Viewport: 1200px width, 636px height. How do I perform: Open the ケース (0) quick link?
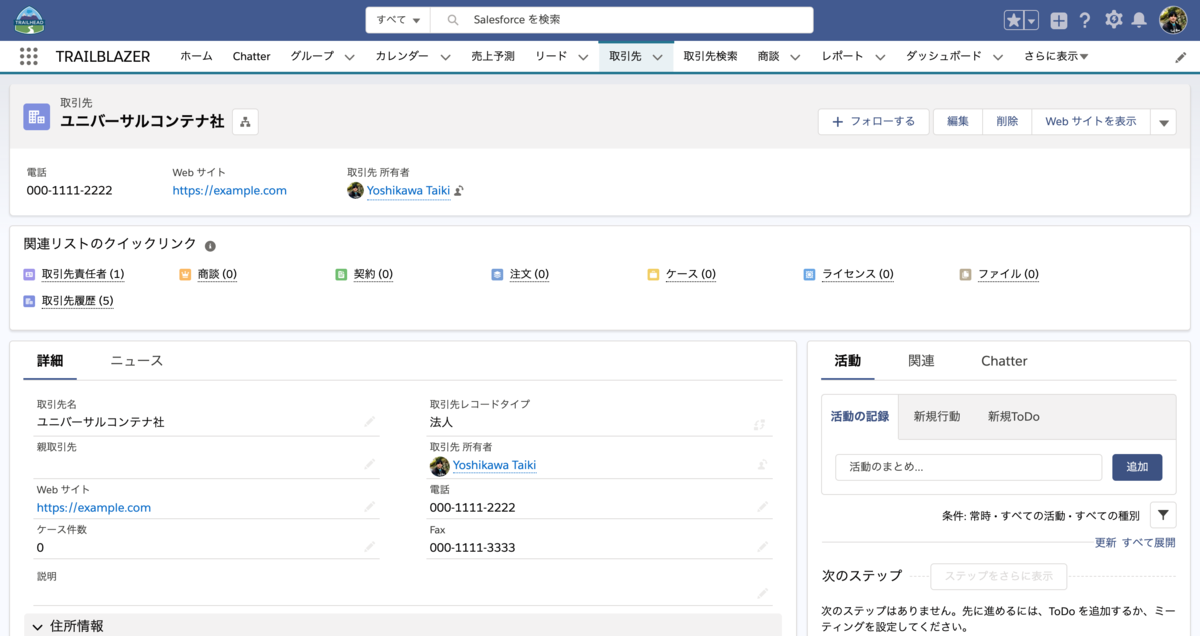point(691,274)
